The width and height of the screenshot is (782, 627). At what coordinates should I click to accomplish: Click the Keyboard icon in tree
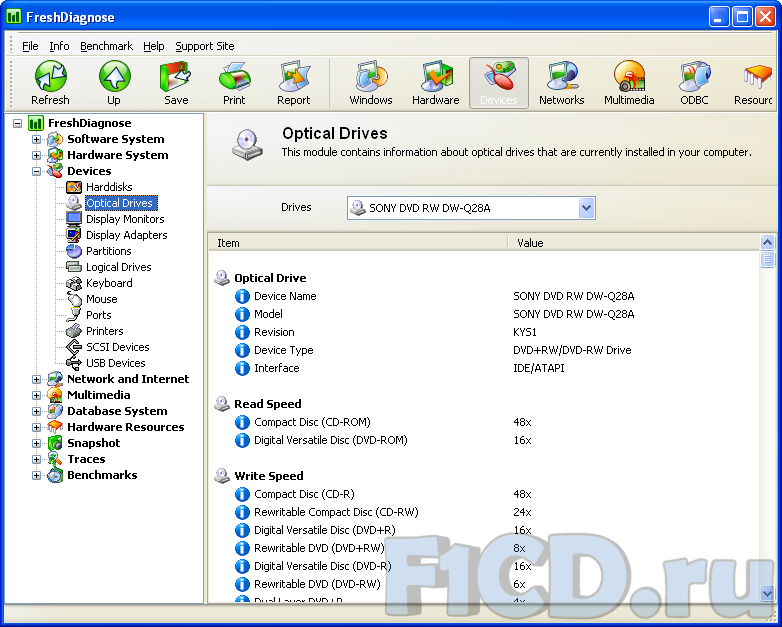(x=74, y=283)
